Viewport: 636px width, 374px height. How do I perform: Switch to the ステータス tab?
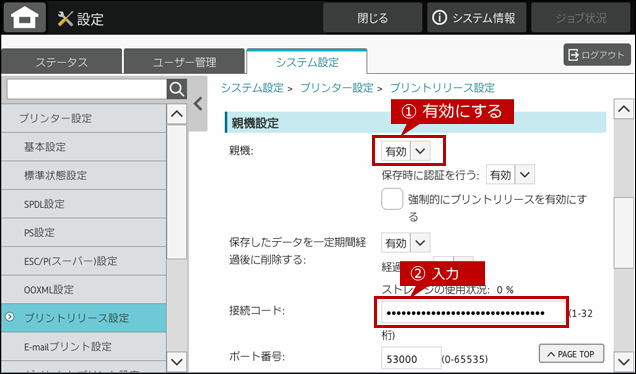tap(61, 62)
